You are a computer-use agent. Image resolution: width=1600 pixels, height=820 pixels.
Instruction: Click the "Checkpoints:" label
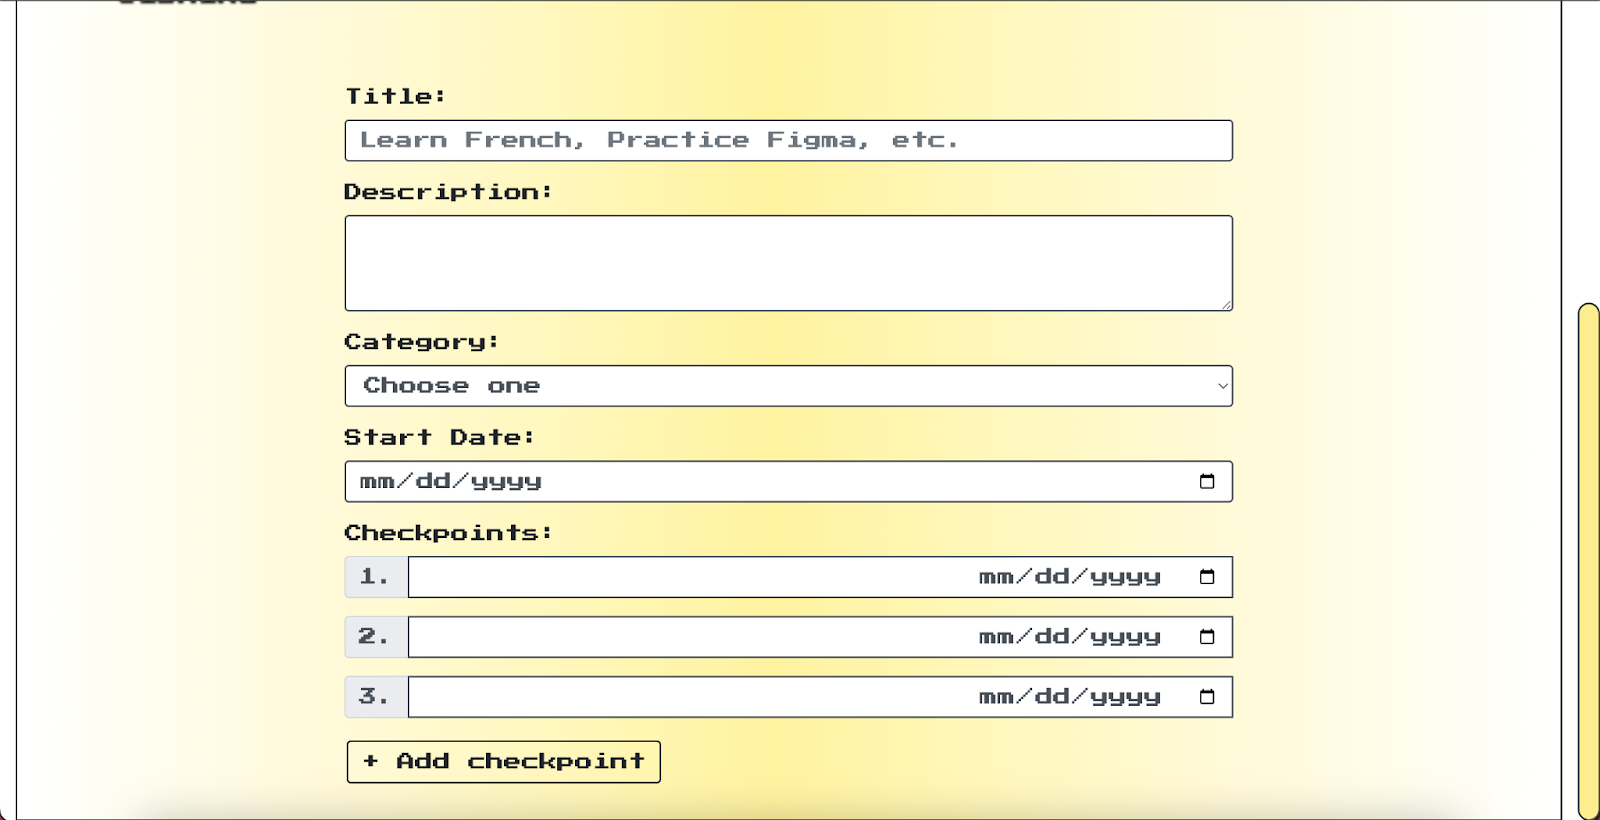coord(448,533)
